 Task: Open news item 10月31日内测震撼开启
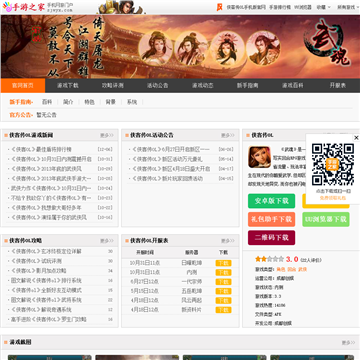[x=51, y=159]
